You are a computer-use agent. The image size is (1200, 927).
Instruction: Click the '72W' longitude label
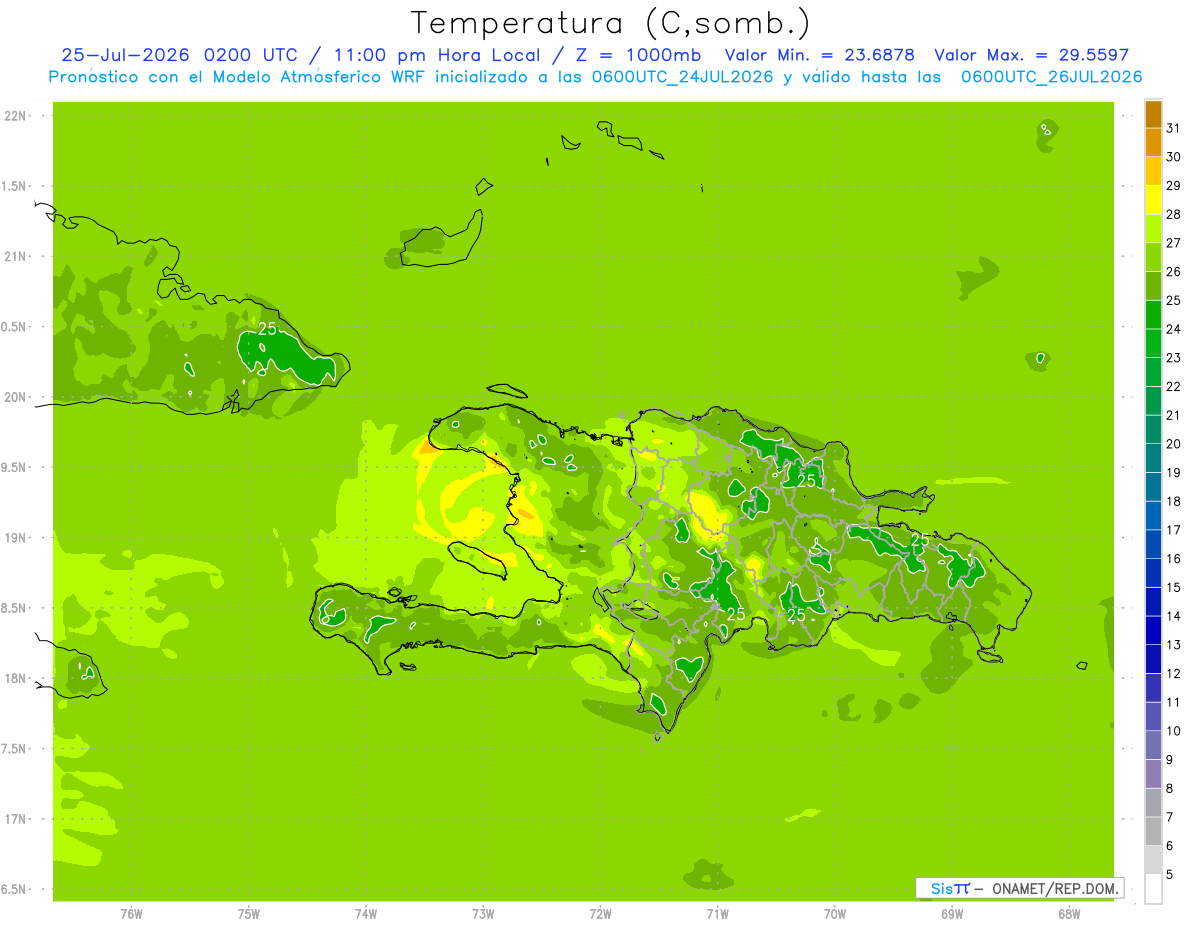click(600, 913)
